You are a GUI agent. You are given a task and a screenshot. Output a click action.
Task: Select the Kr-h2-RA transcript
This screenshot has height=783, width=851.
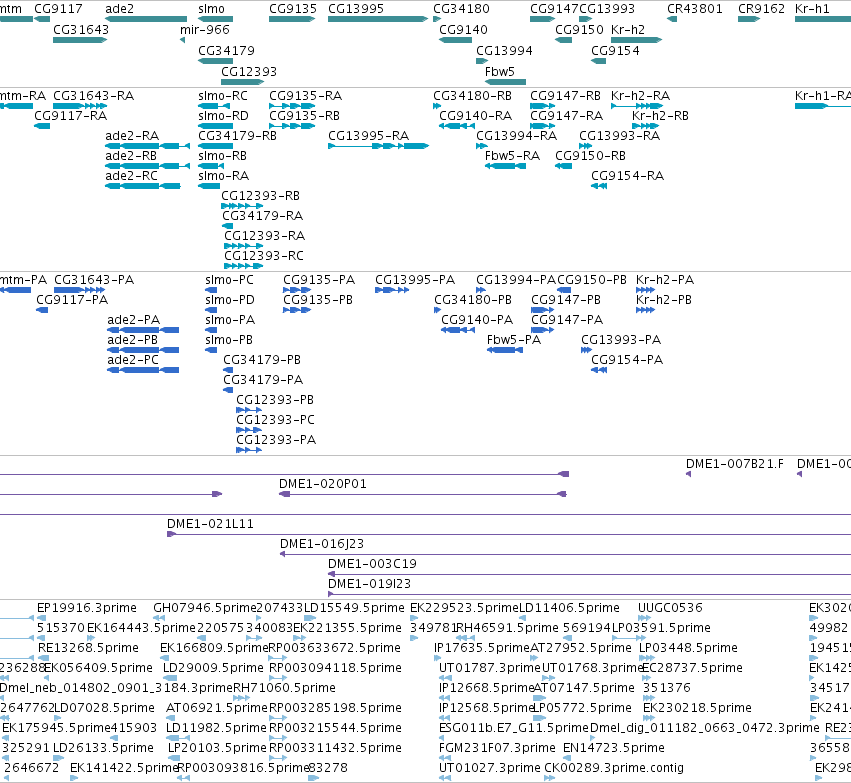tap(637, 106)
